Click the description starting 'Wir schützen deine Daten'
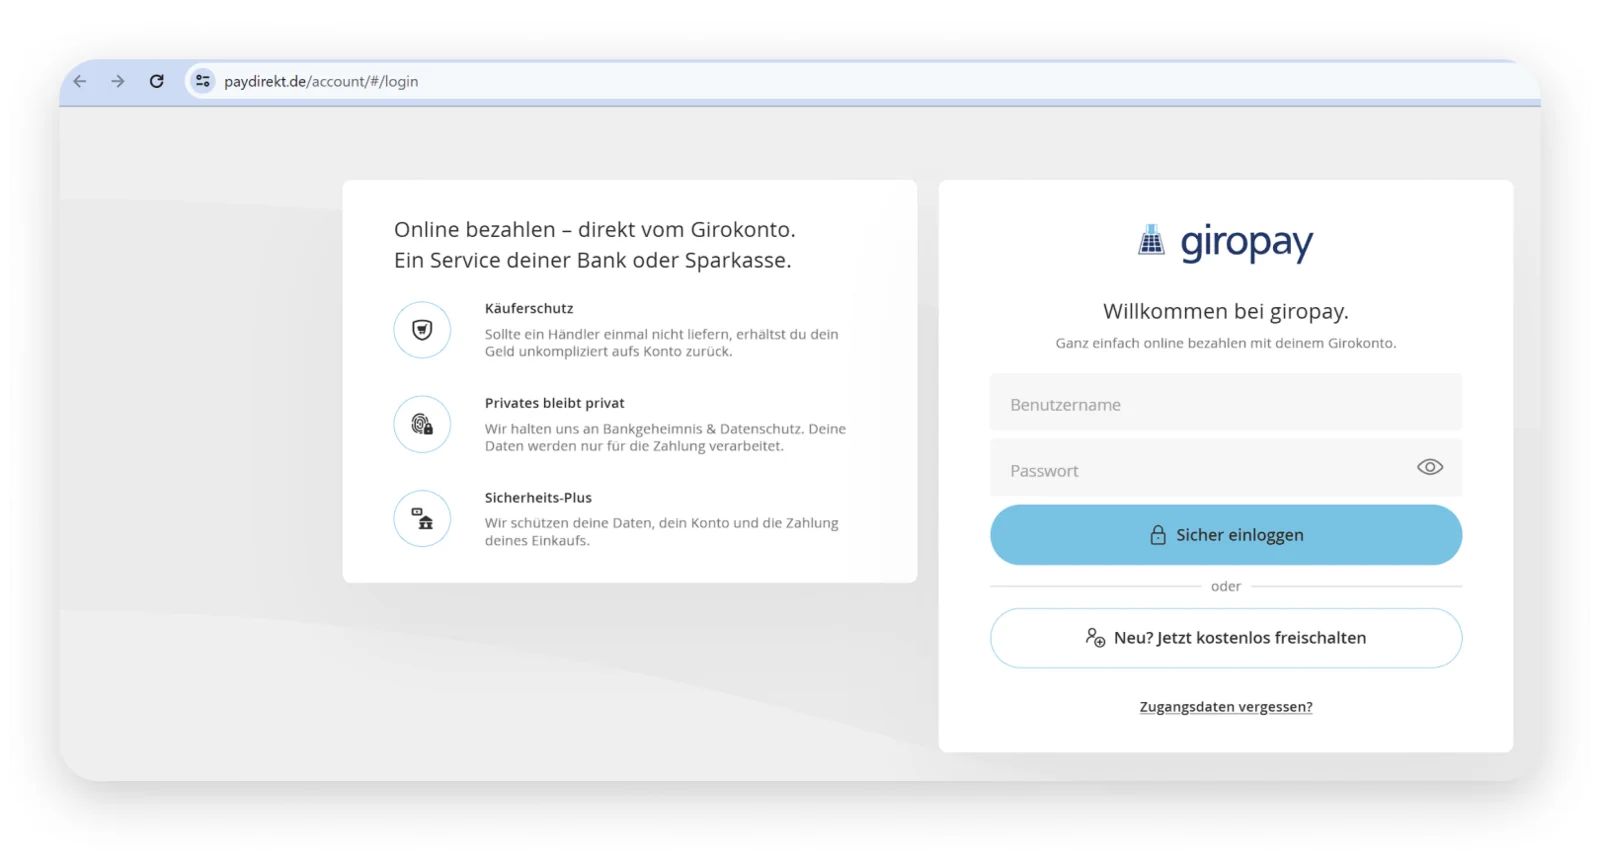 [662, 531]
